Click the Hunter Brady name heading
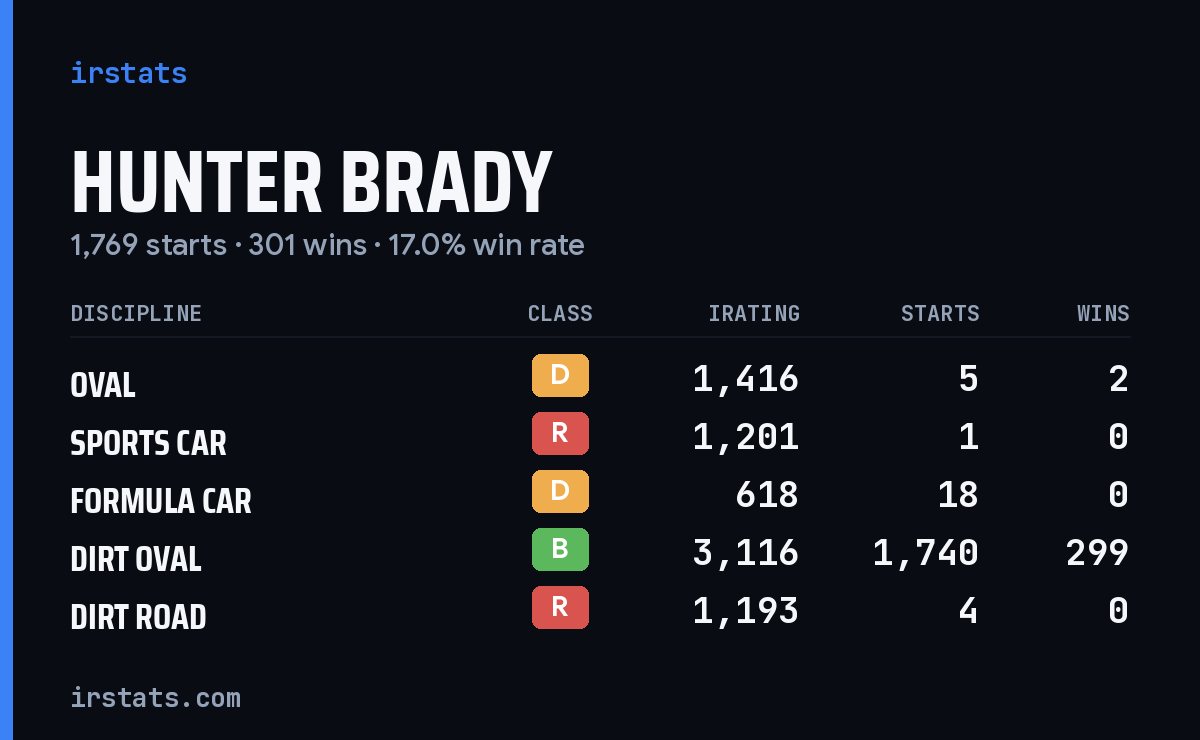The width and height of the screenshot is (1200, 740). click(311, 183)
